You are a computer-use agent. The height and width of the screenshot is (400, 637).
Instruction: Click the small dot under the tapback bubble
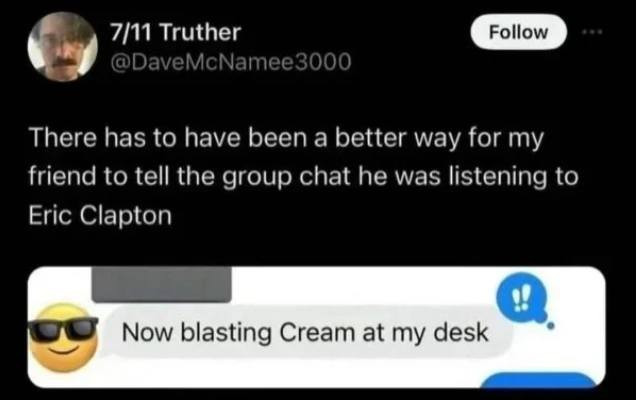[x=550, y=325]
